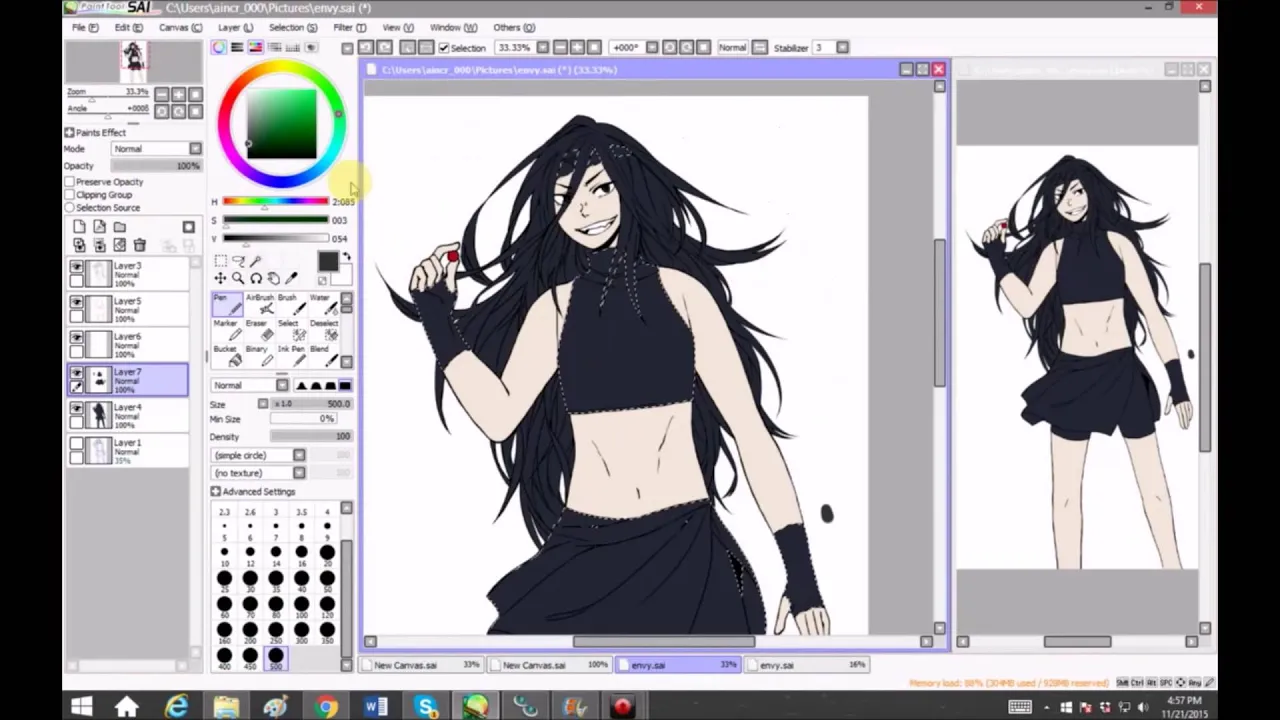Show the color wheel panel
The height and width of the screenshot is (720, 1280).
click(219, 47)
